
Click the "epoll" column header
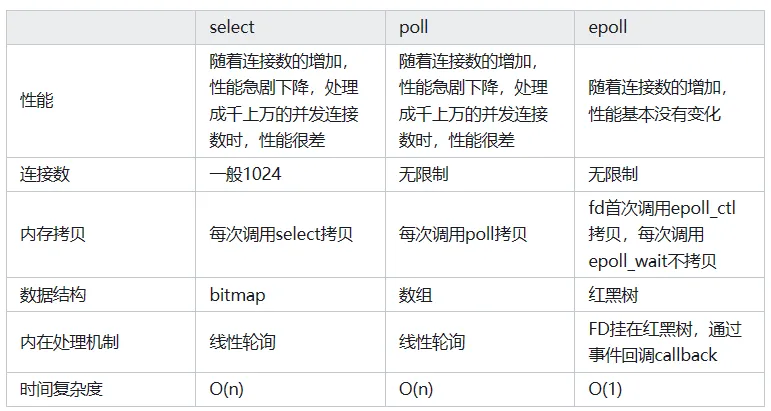click(x=608, y=27)
